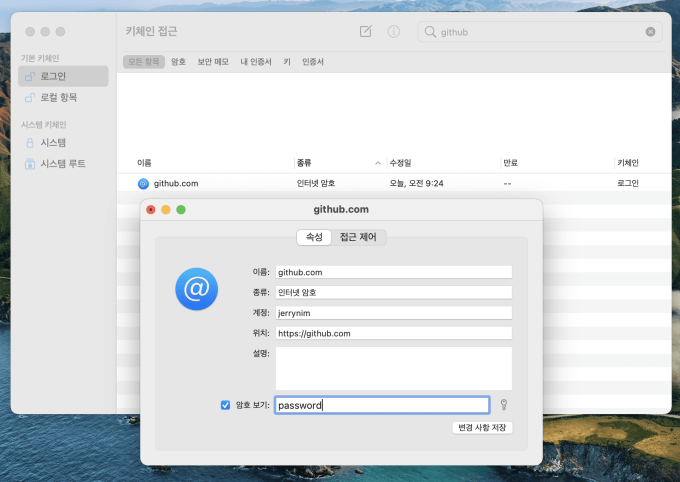The height and width of the screenshot is (482, 680).
Task: Select 시스템 루트 keychain in sidebar
Action: (63, 164)
